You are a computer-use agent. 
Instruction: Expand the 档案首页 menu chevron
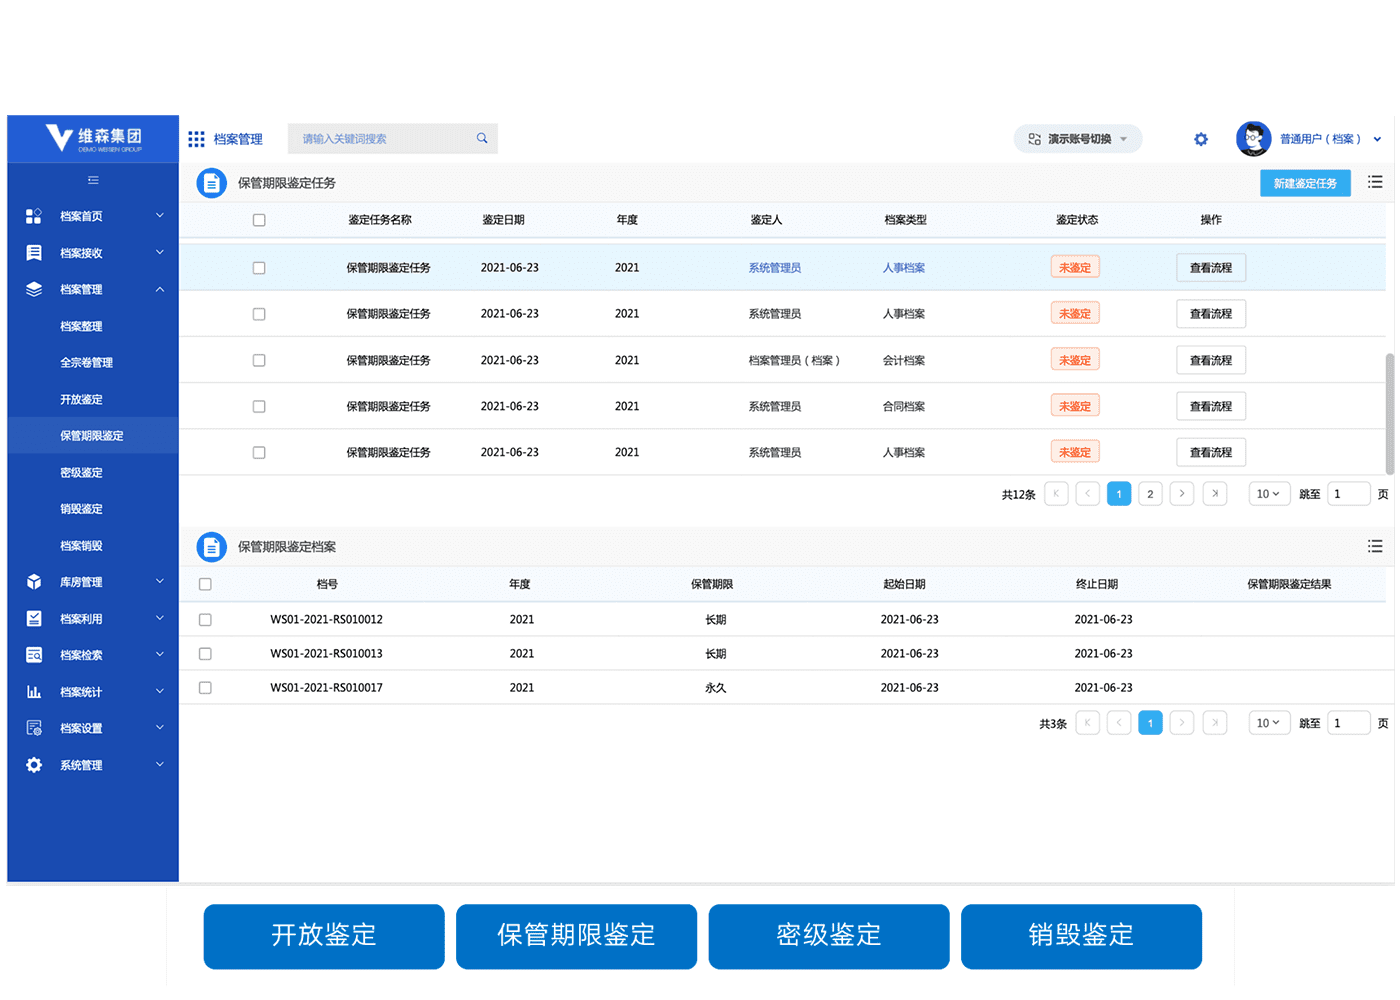click(160, 216)
